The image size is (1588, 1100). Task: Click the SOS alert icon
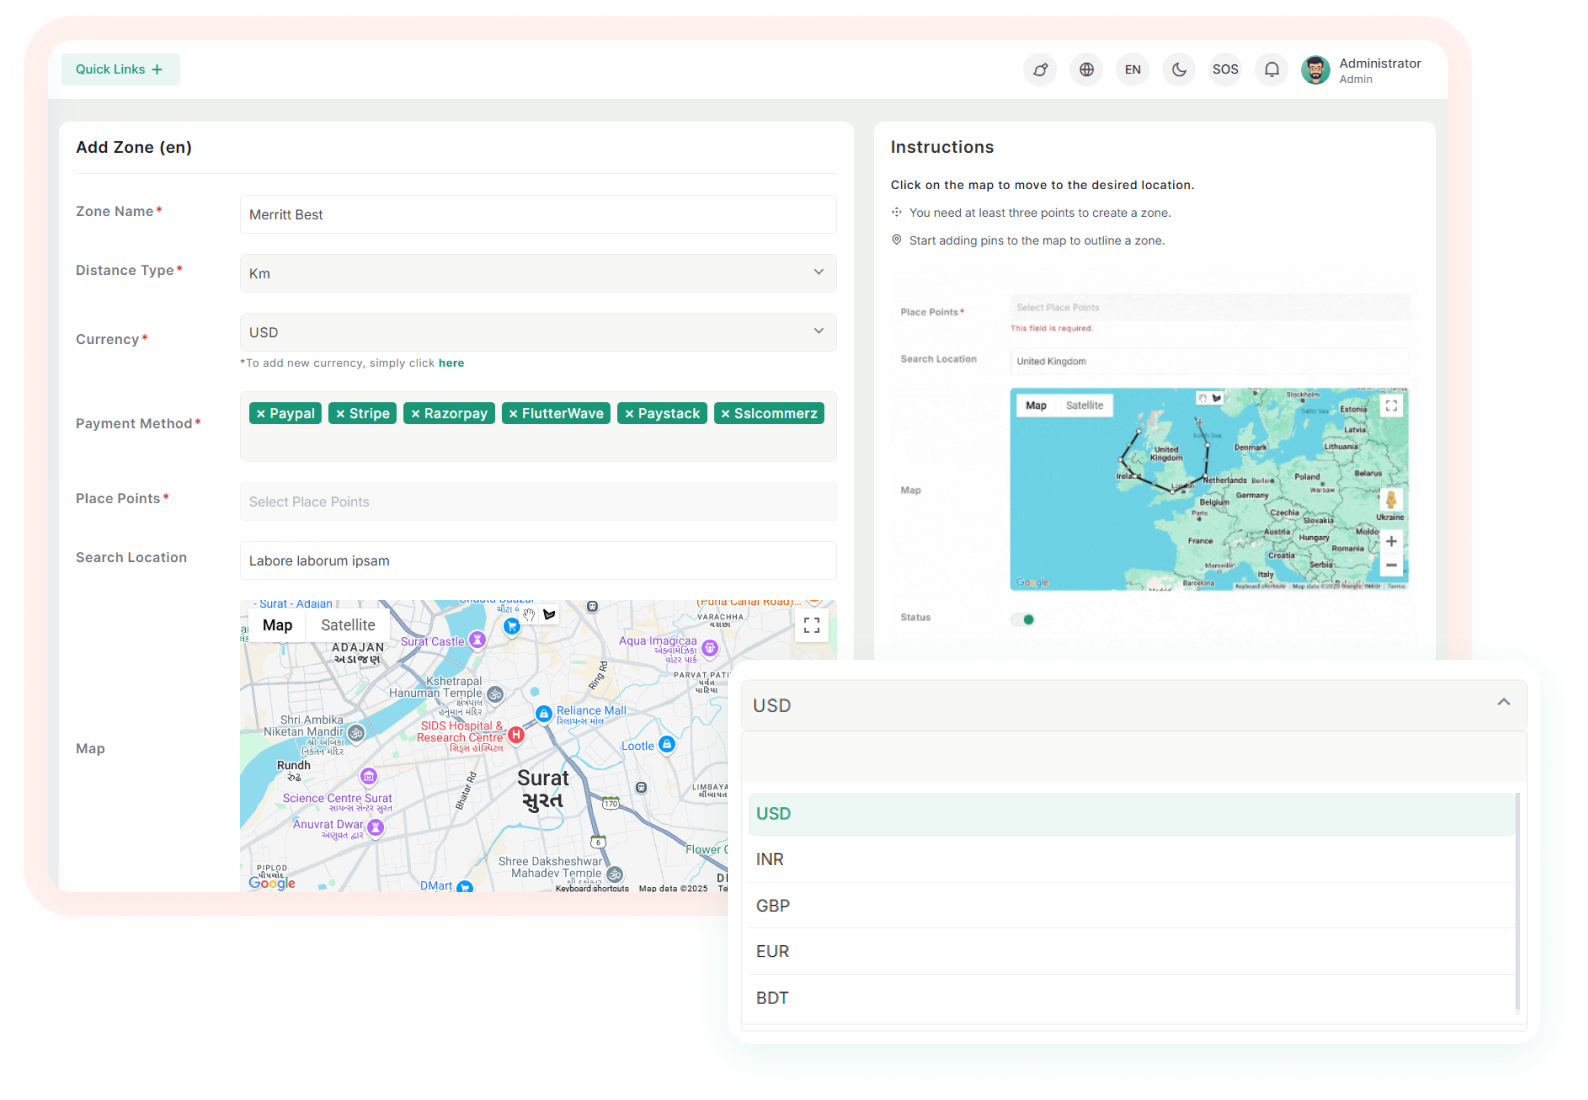pos(1225,70)
